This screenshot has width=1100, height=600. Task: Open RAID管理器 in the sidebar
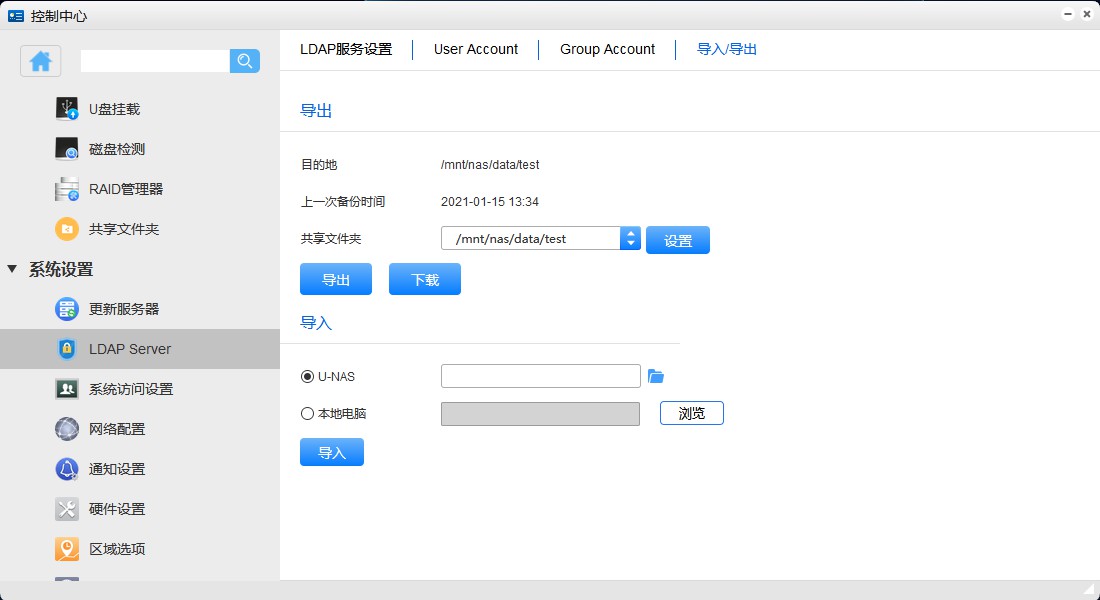click(x=125, y=189)
